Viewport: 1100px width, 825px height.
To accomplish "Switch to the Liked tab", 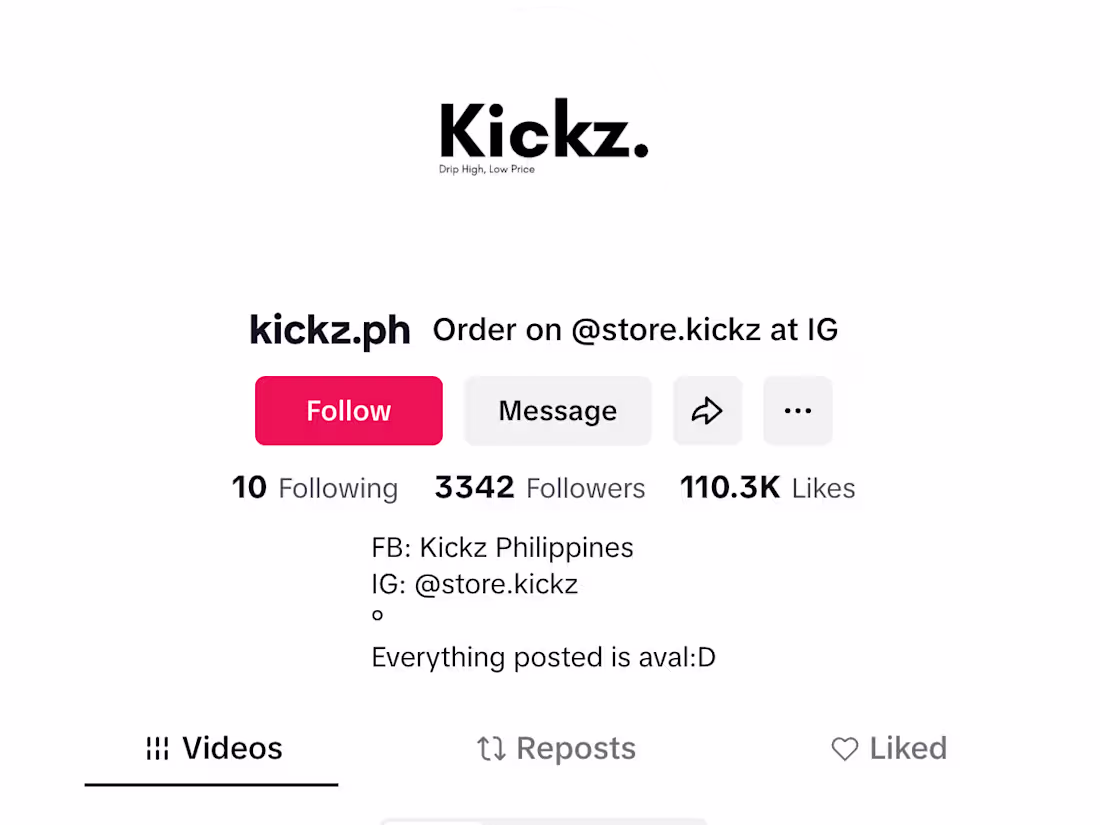I will pos(889,748).
